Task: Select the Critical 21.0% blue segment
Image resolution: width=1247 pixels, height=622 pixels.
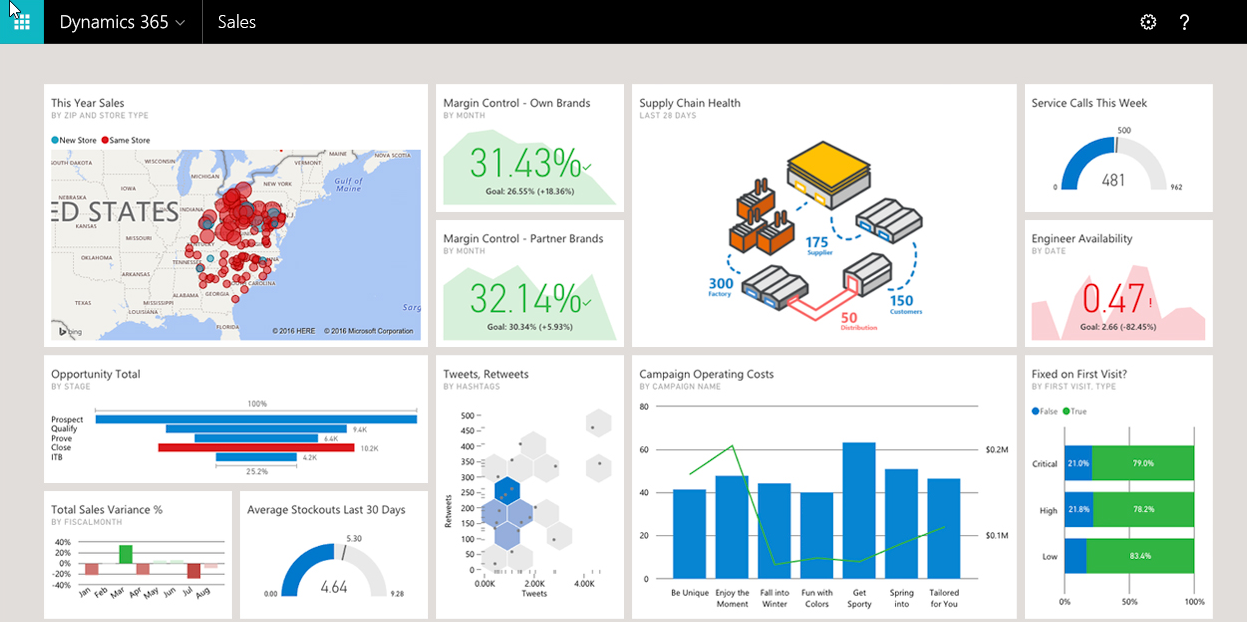Action: [x=1078, y=463]
